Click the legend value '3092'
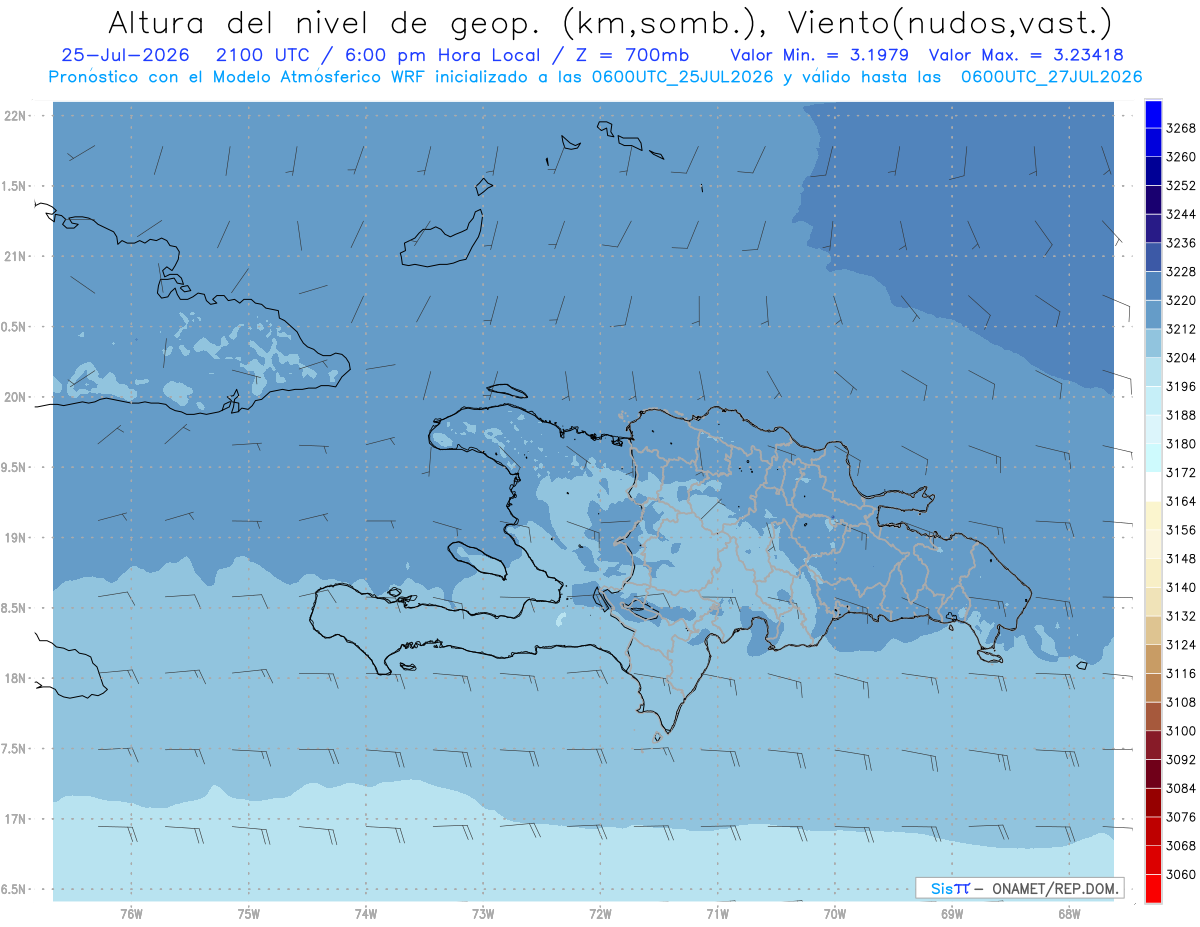This screenshot has width=1200, height=927. click(x=1181, y=760)
